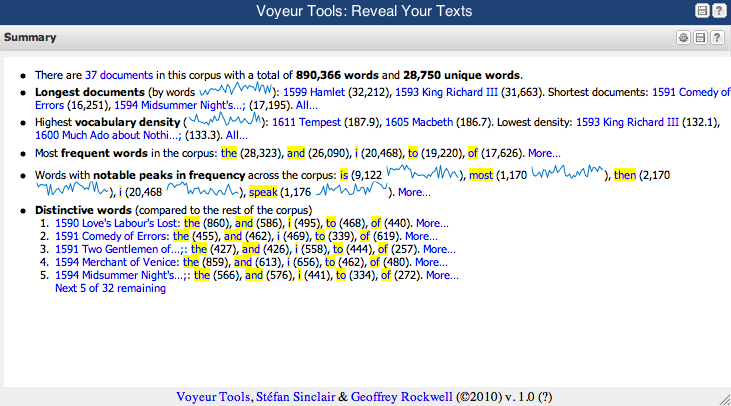Open 1593 King Richard III lowest density link
Viewport: 731px width, 406px height.
pos(627,122)
